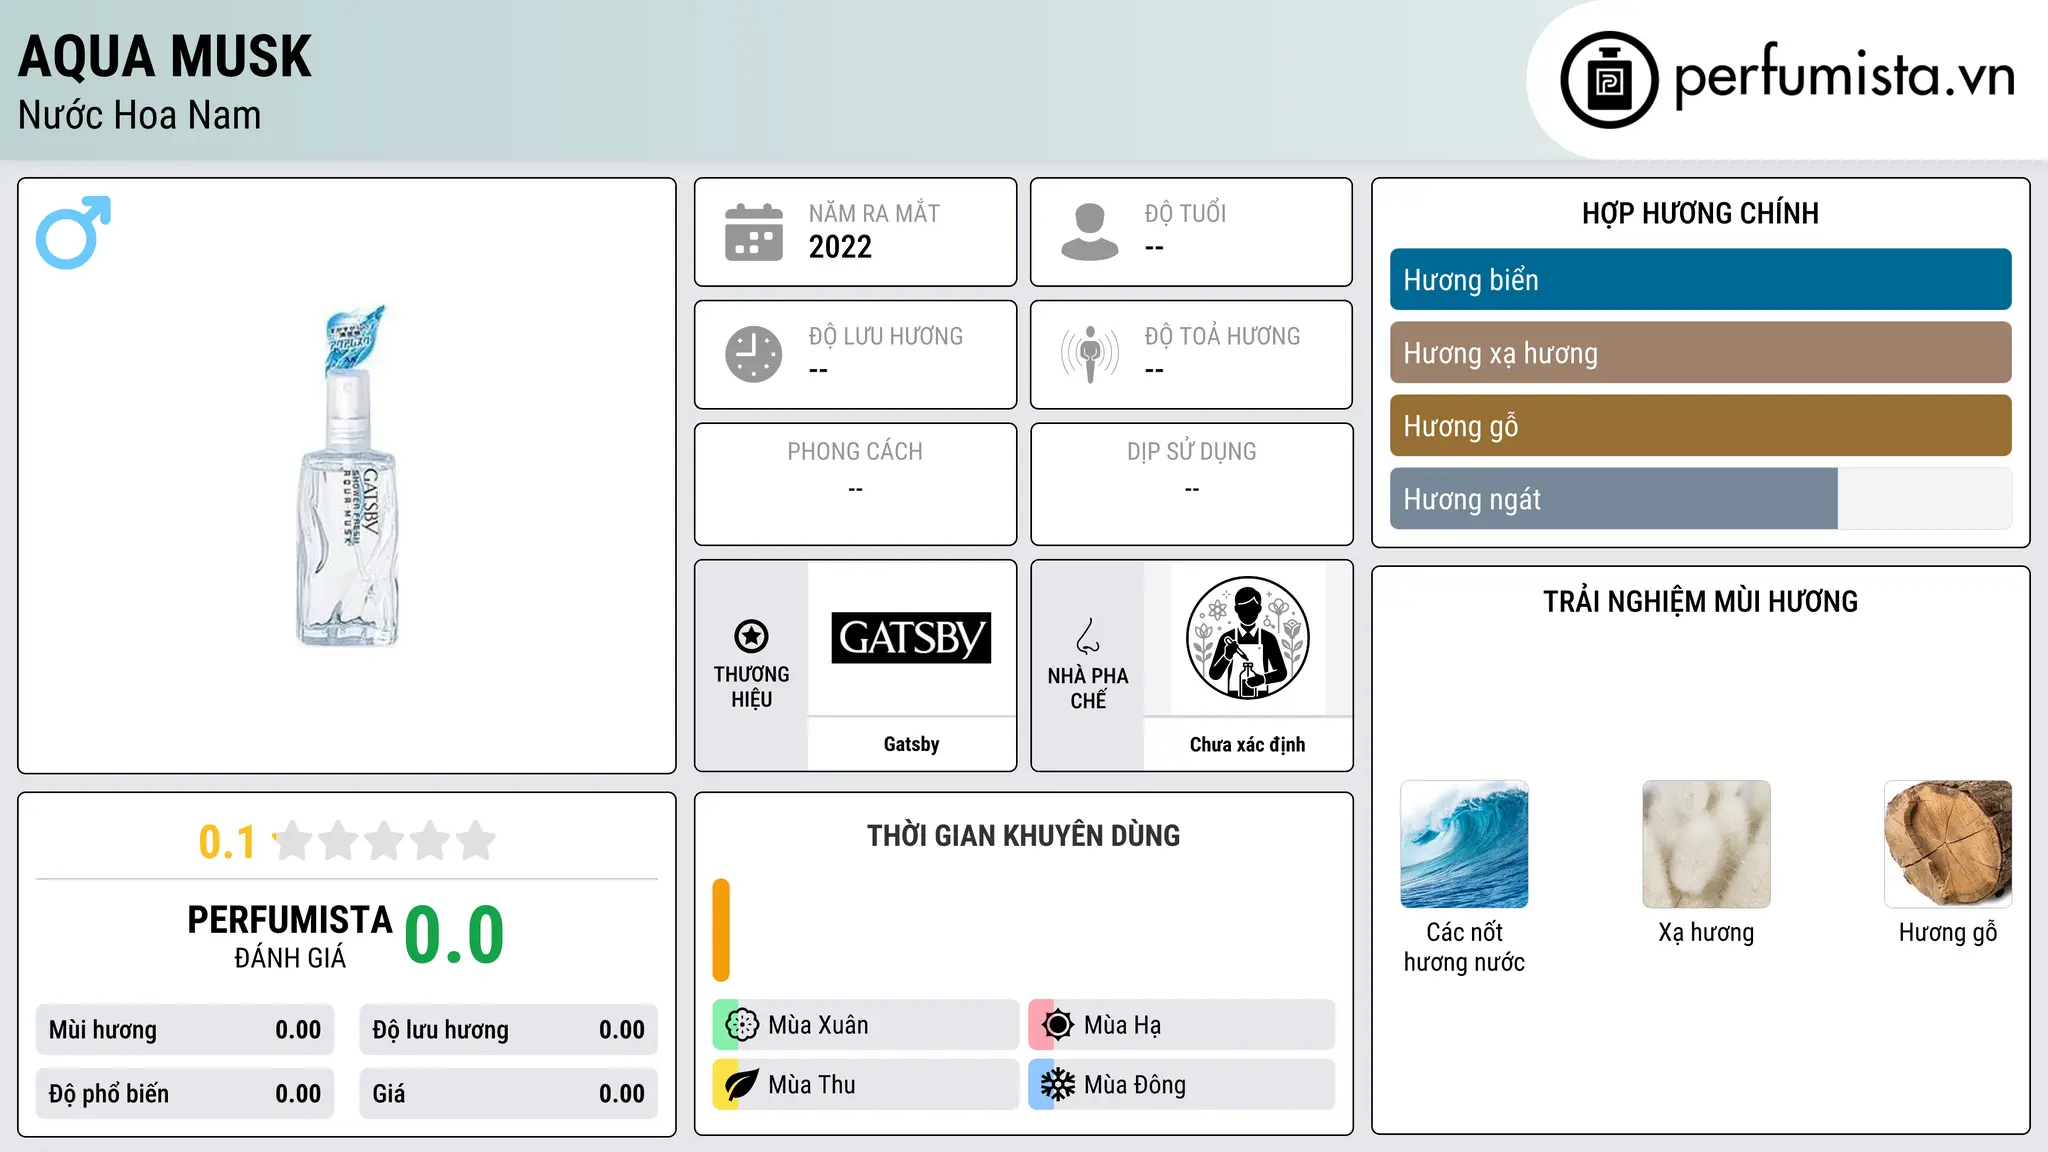This screenshot has height=1152, width=2048.
Task: Click the Nước Hoa Nam subtitle
Action: (x=140, y=115)
